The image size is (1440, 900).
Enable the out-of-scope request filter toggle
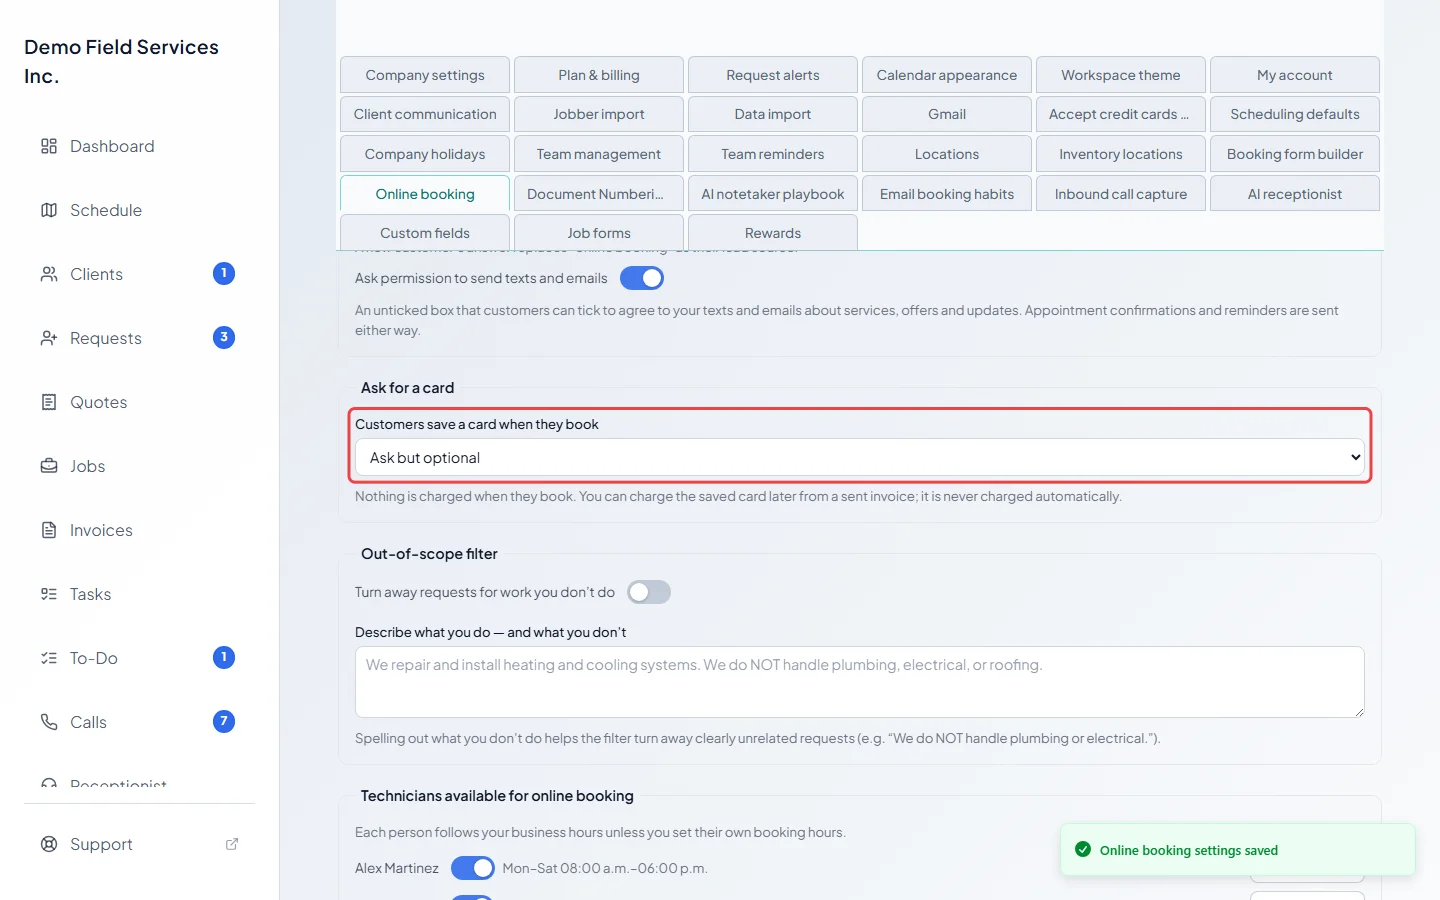pyautogui.click(x=649, y=592)
